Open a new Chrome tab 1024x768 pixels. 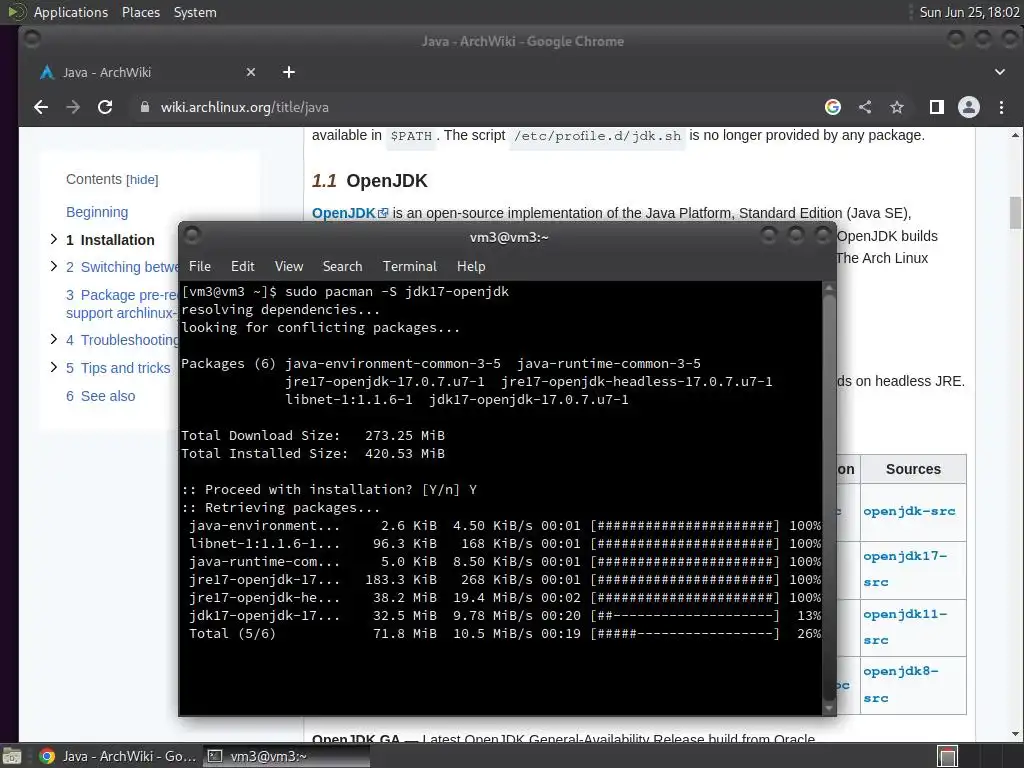[x=289, y=72]
